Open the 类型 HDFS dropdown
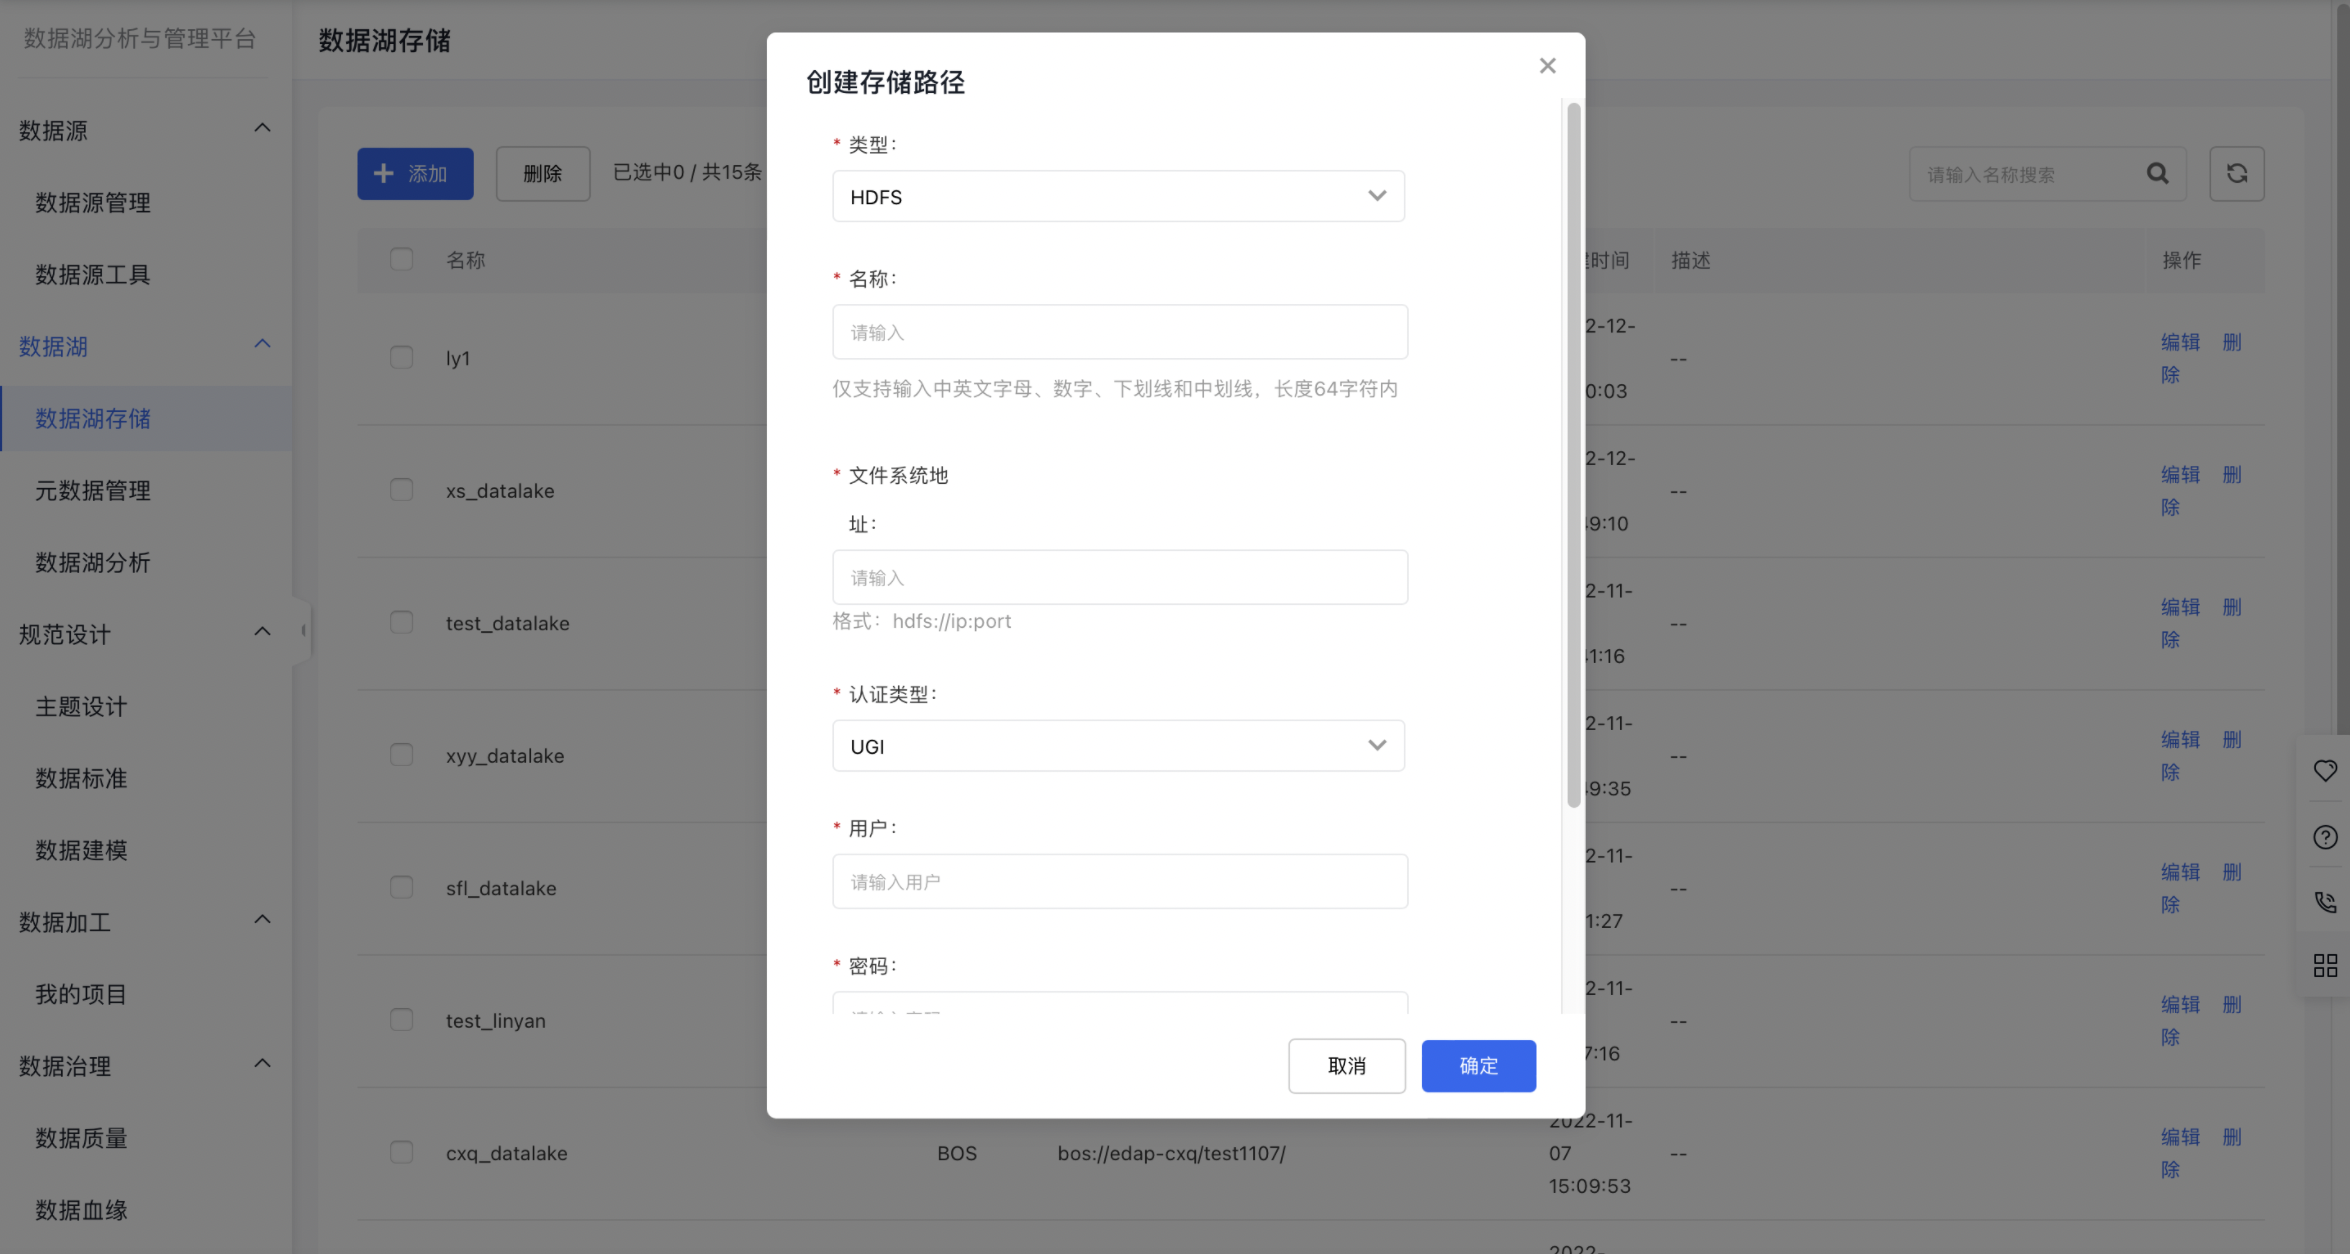The image size is (2350, 1254). (1118, 197)
